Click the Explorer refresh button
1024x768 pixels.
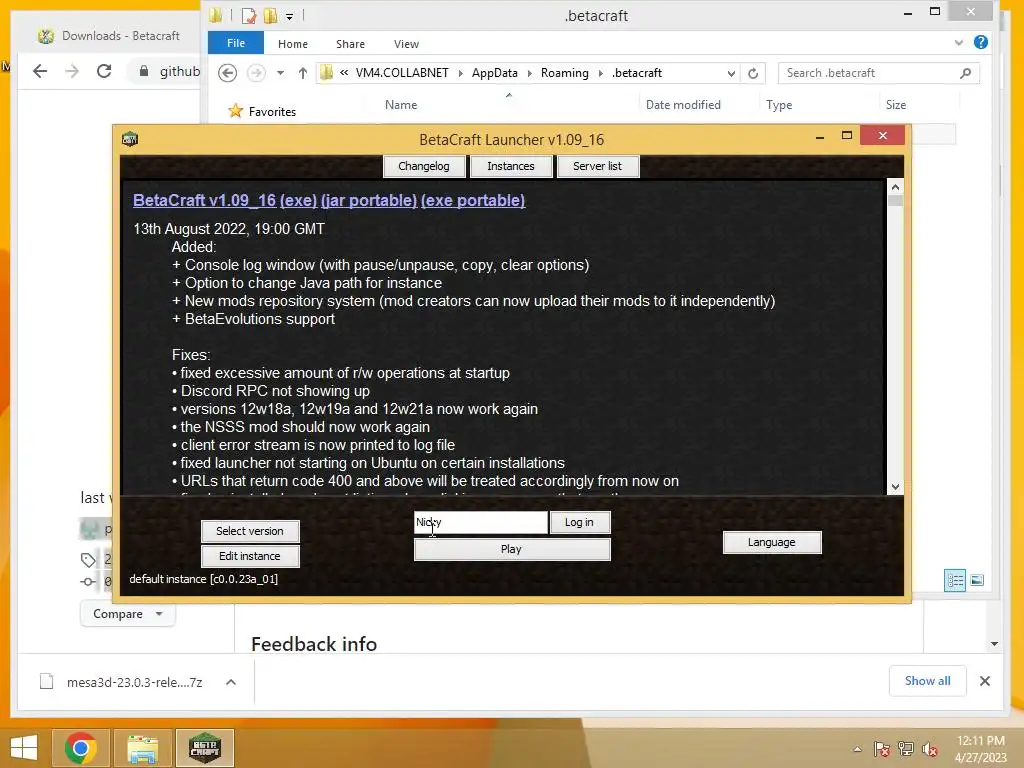(x=753, y=73)
